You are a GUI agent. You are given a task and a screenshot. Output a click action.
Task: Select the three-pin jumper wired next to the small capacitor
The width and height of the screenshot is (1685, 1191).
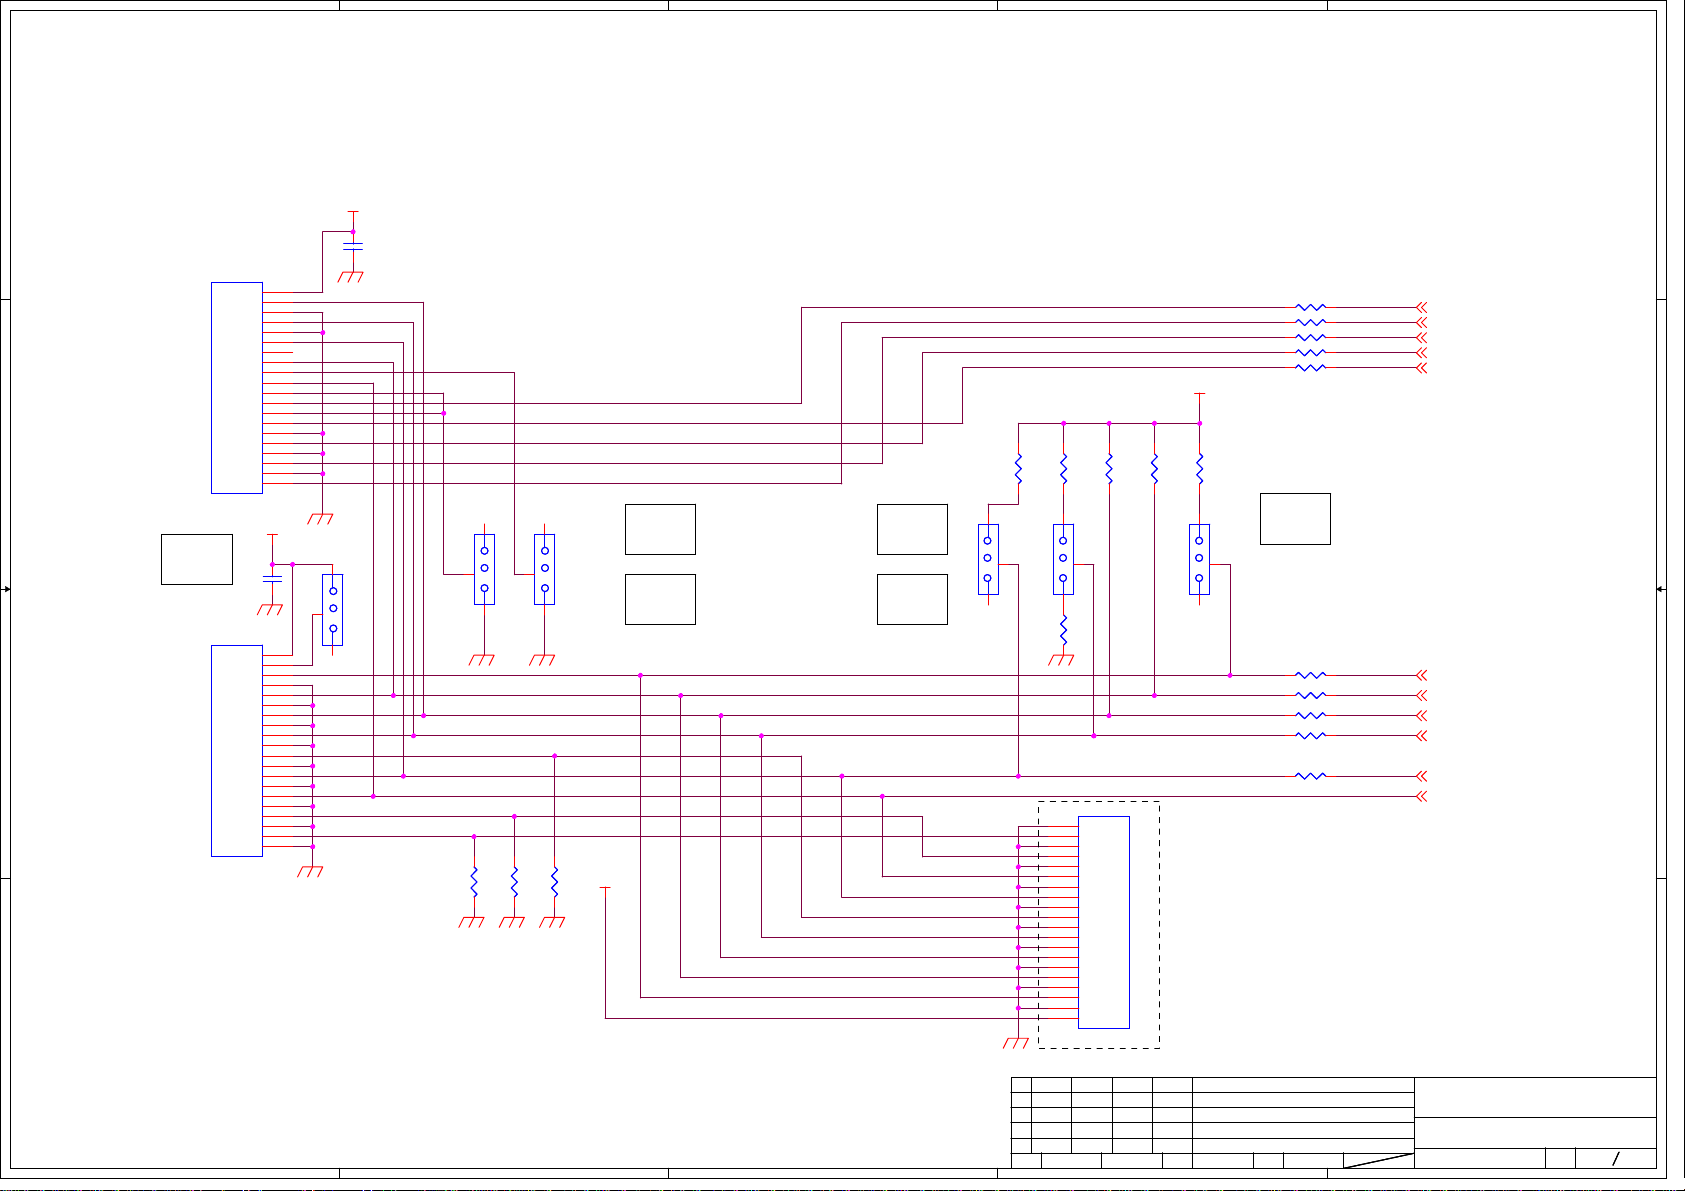click(333, 609)
